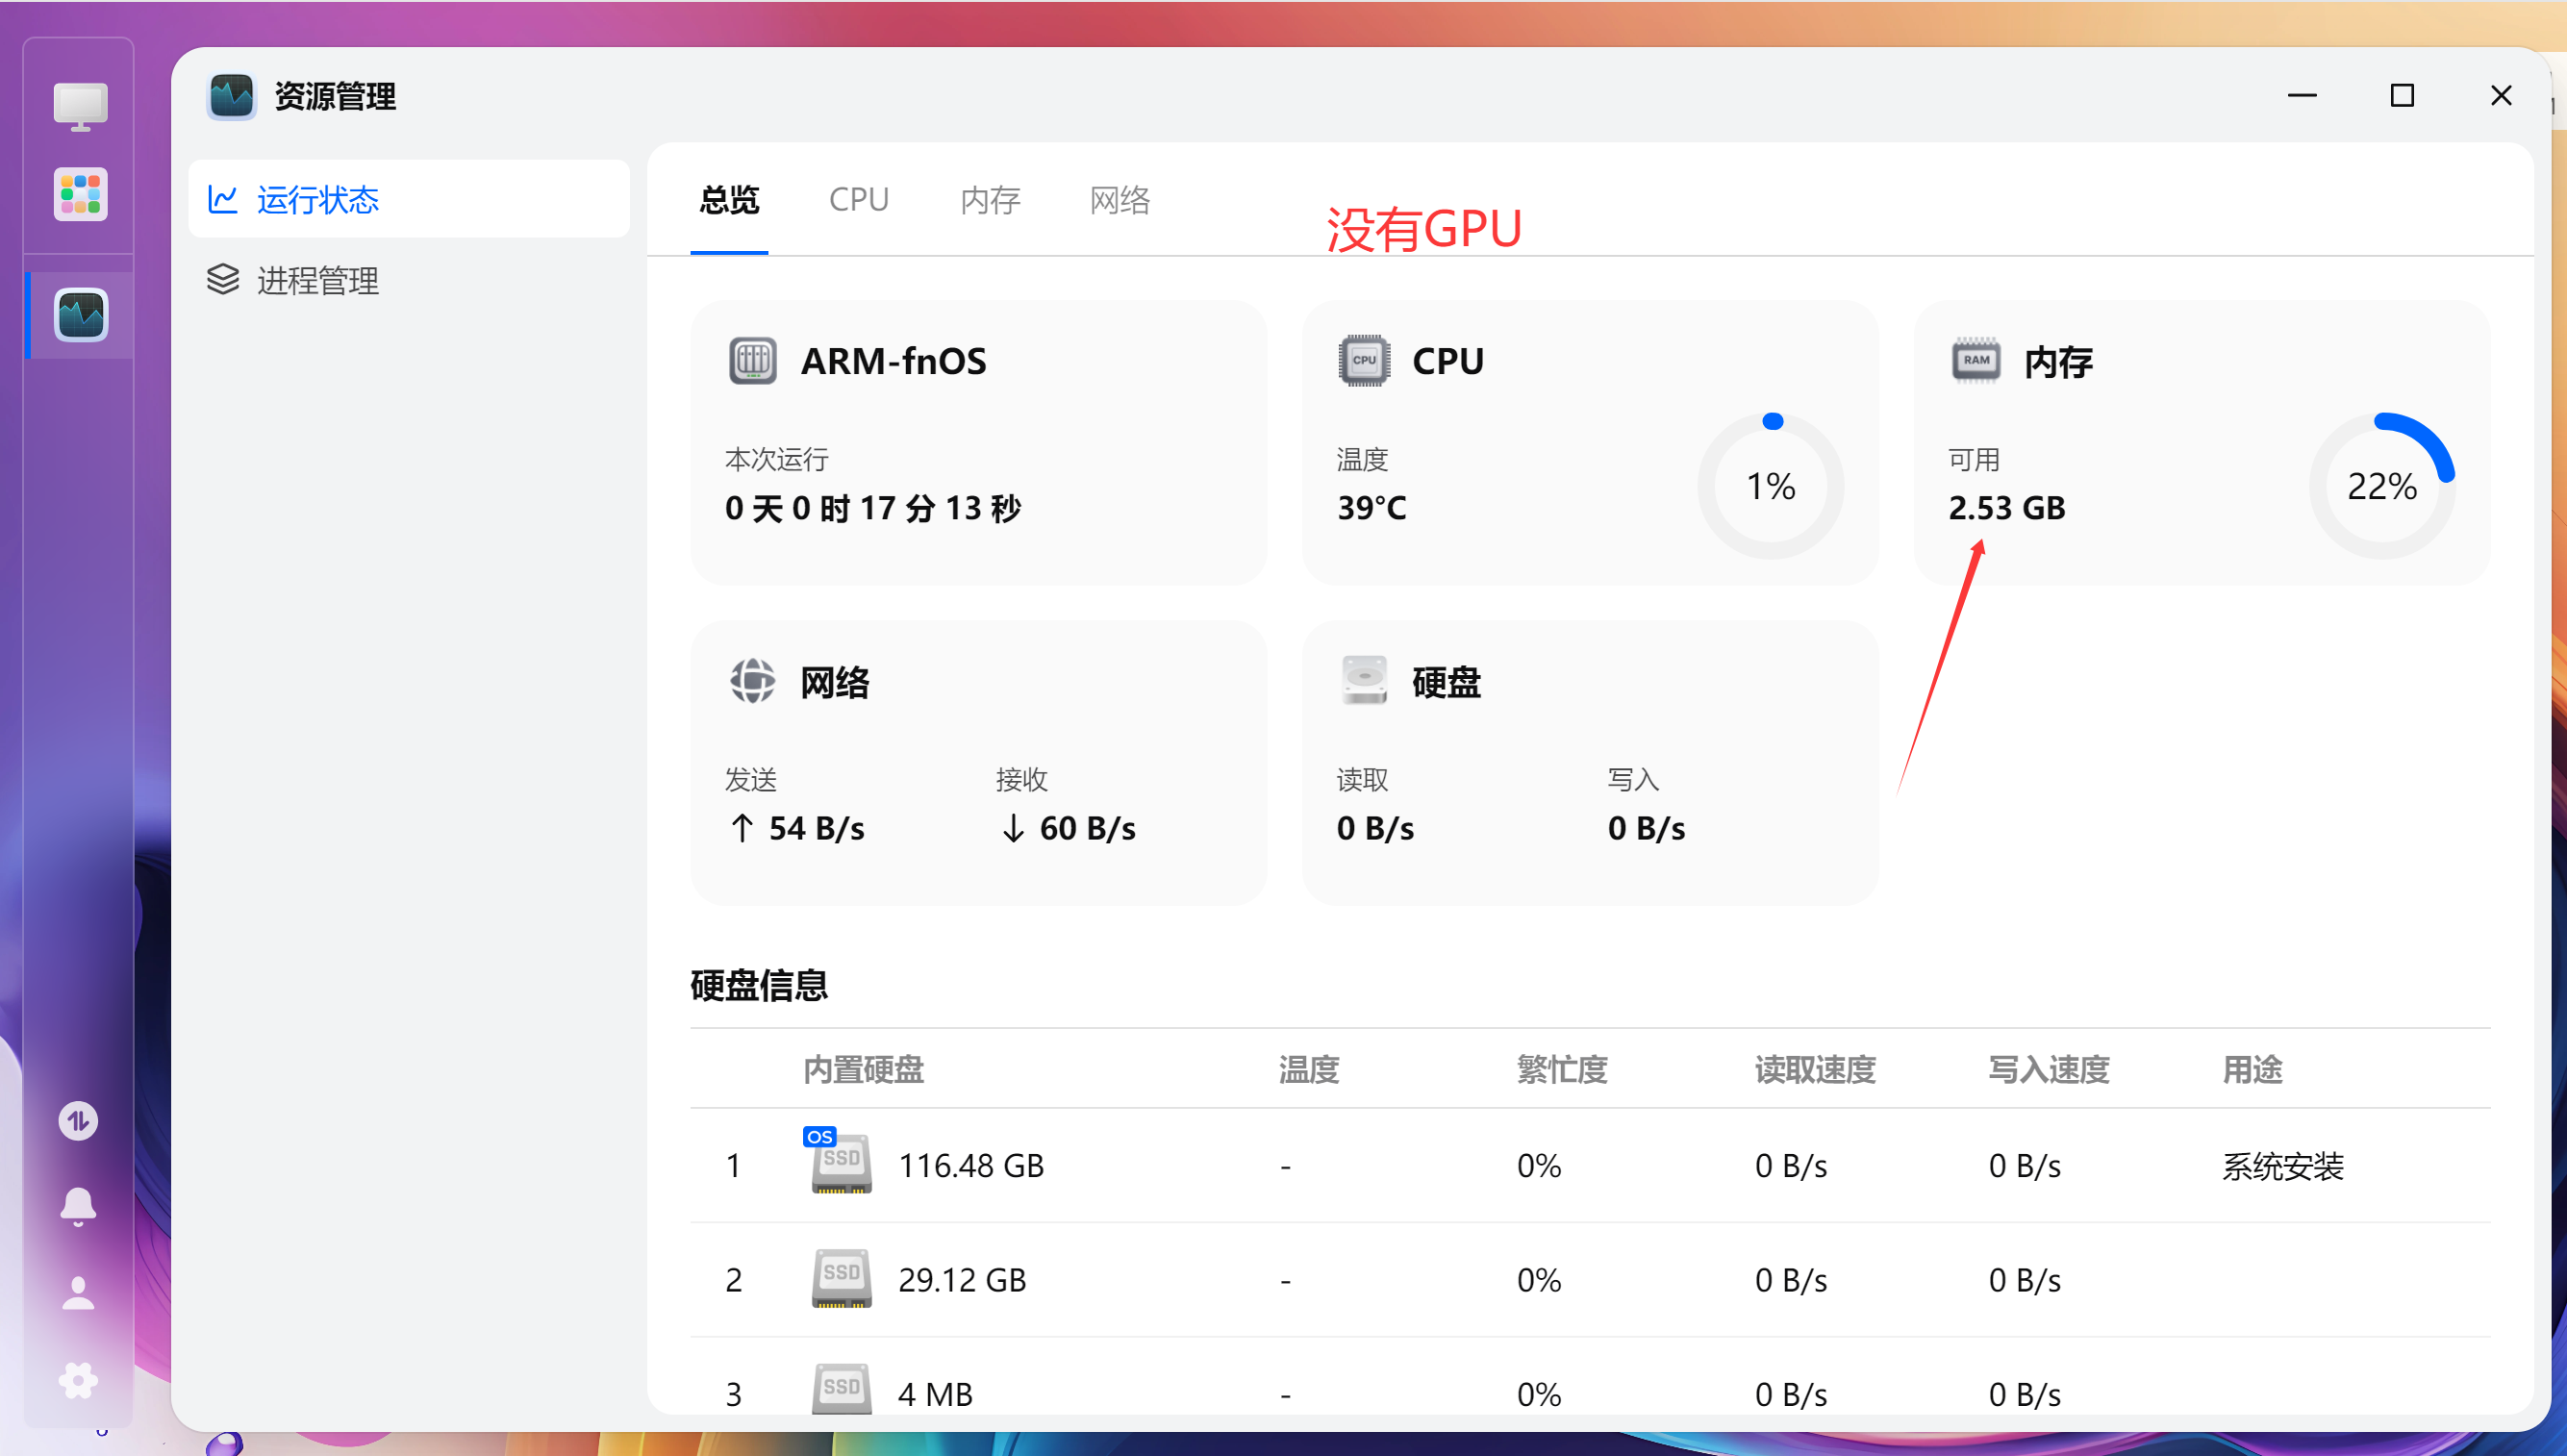Click the RAM memory icon

pos(1976,361)
